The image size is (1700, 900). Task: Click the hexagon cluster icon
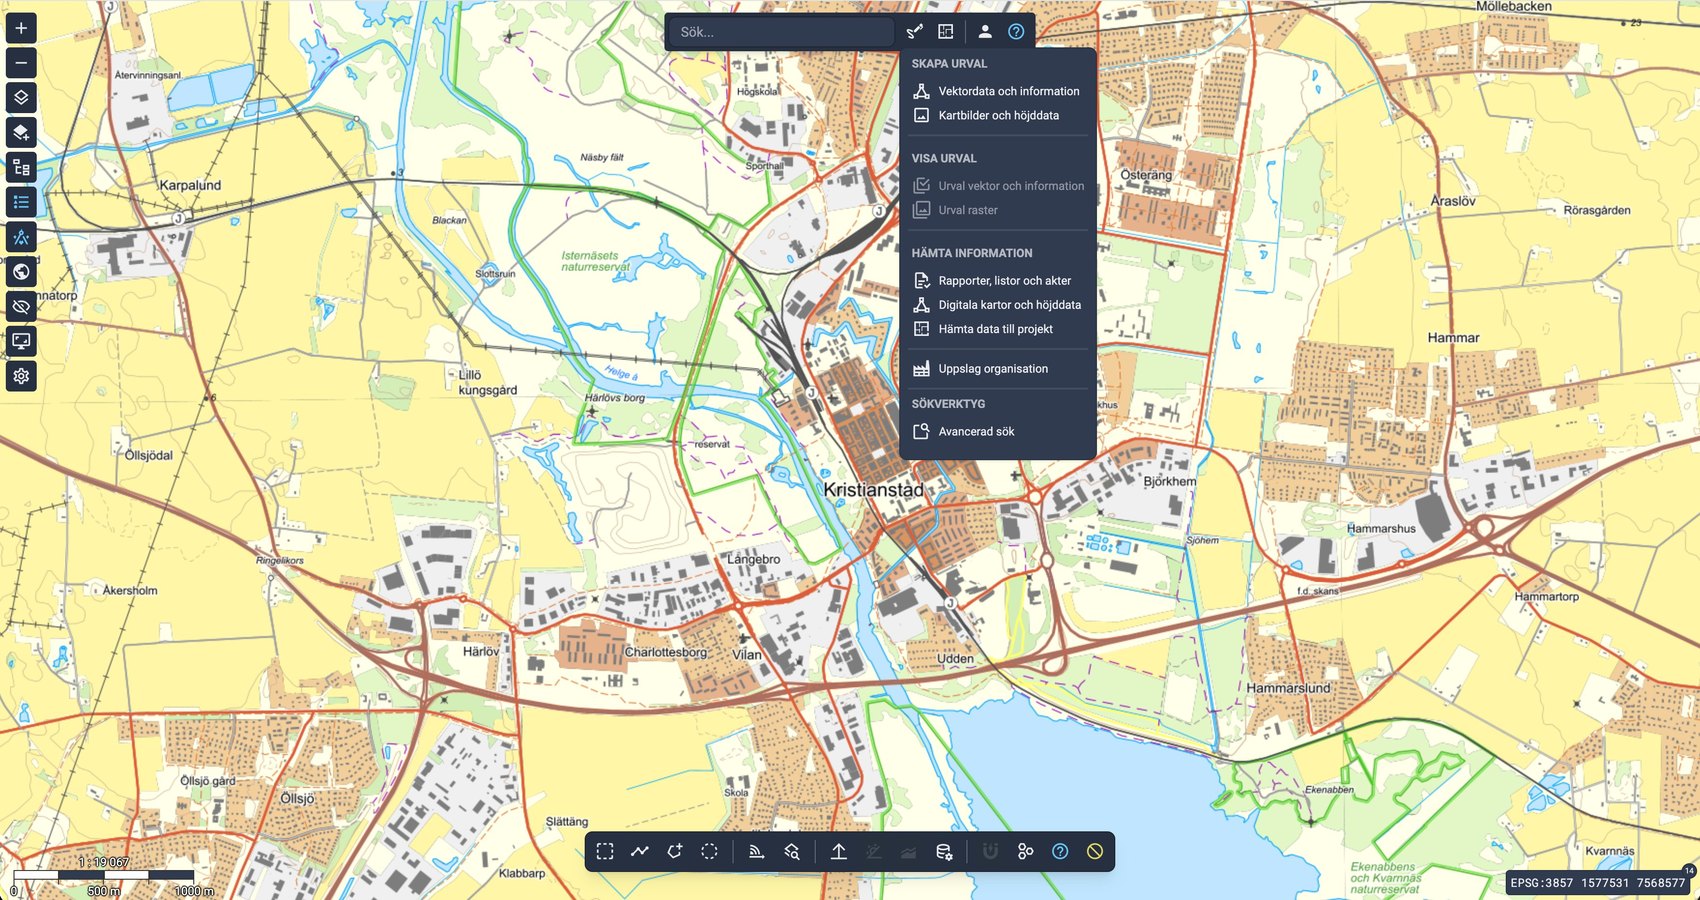(x=1025, y=852)
